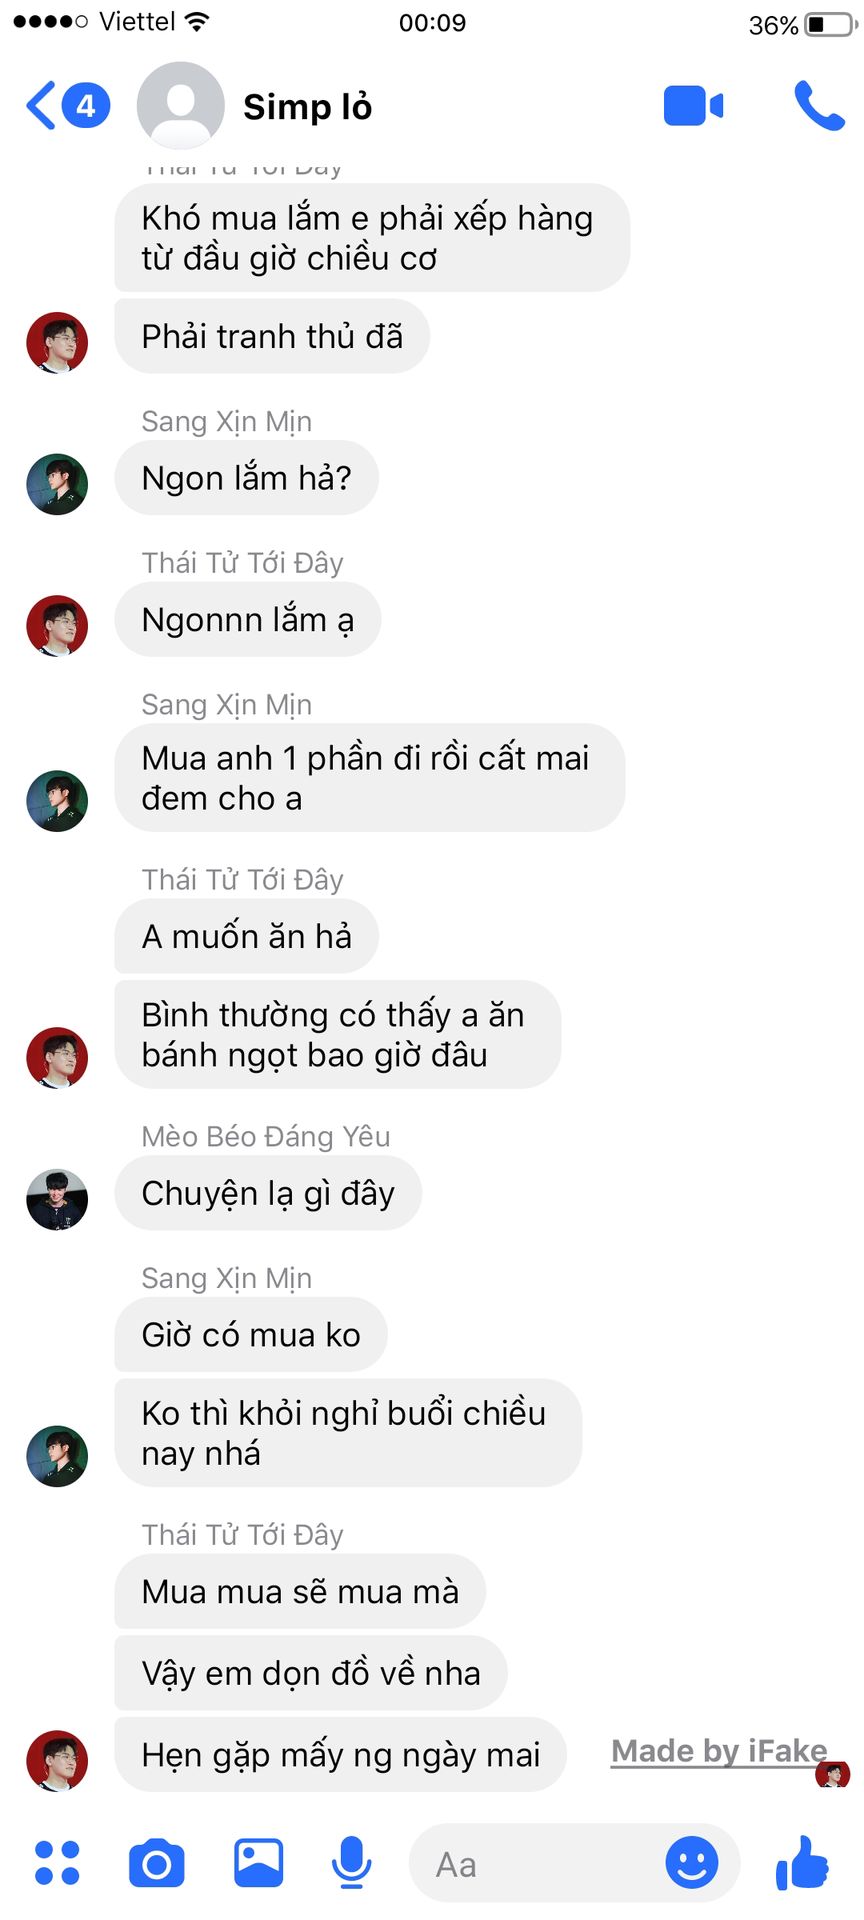Tap the back arrow with the 4 badge
The image size is (864, 1920).
click(x=67, y=106)
